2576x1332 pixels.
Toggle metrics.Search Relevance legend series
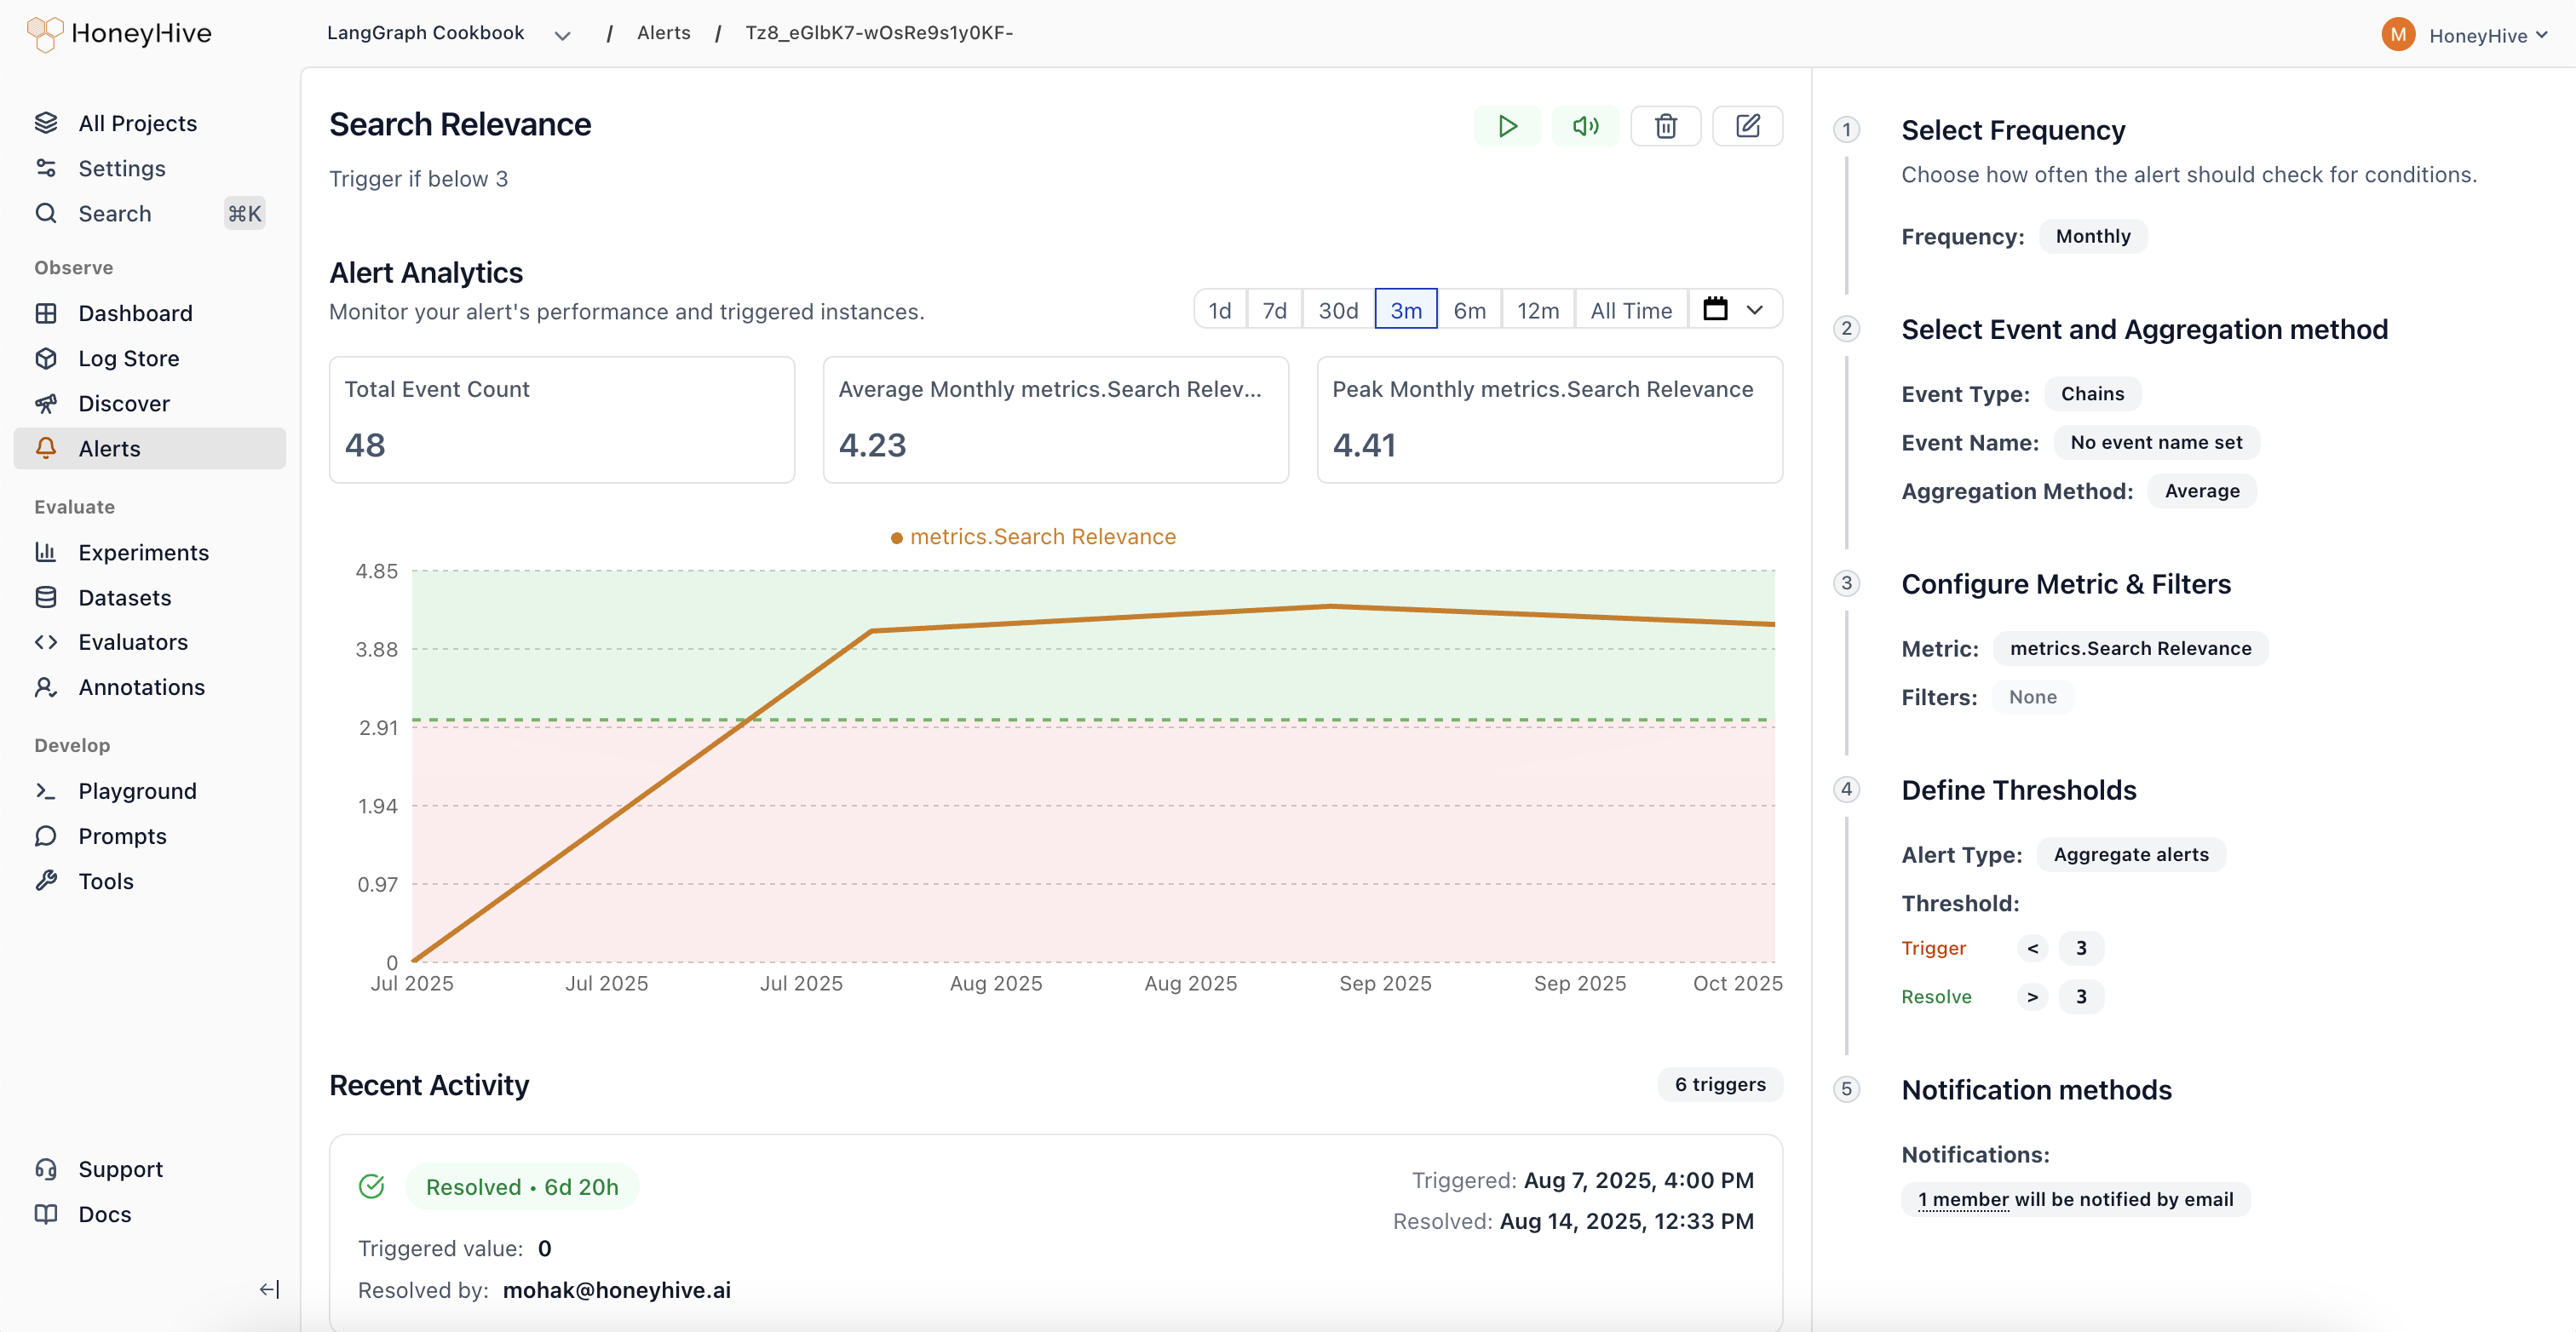pos(1033,537)
